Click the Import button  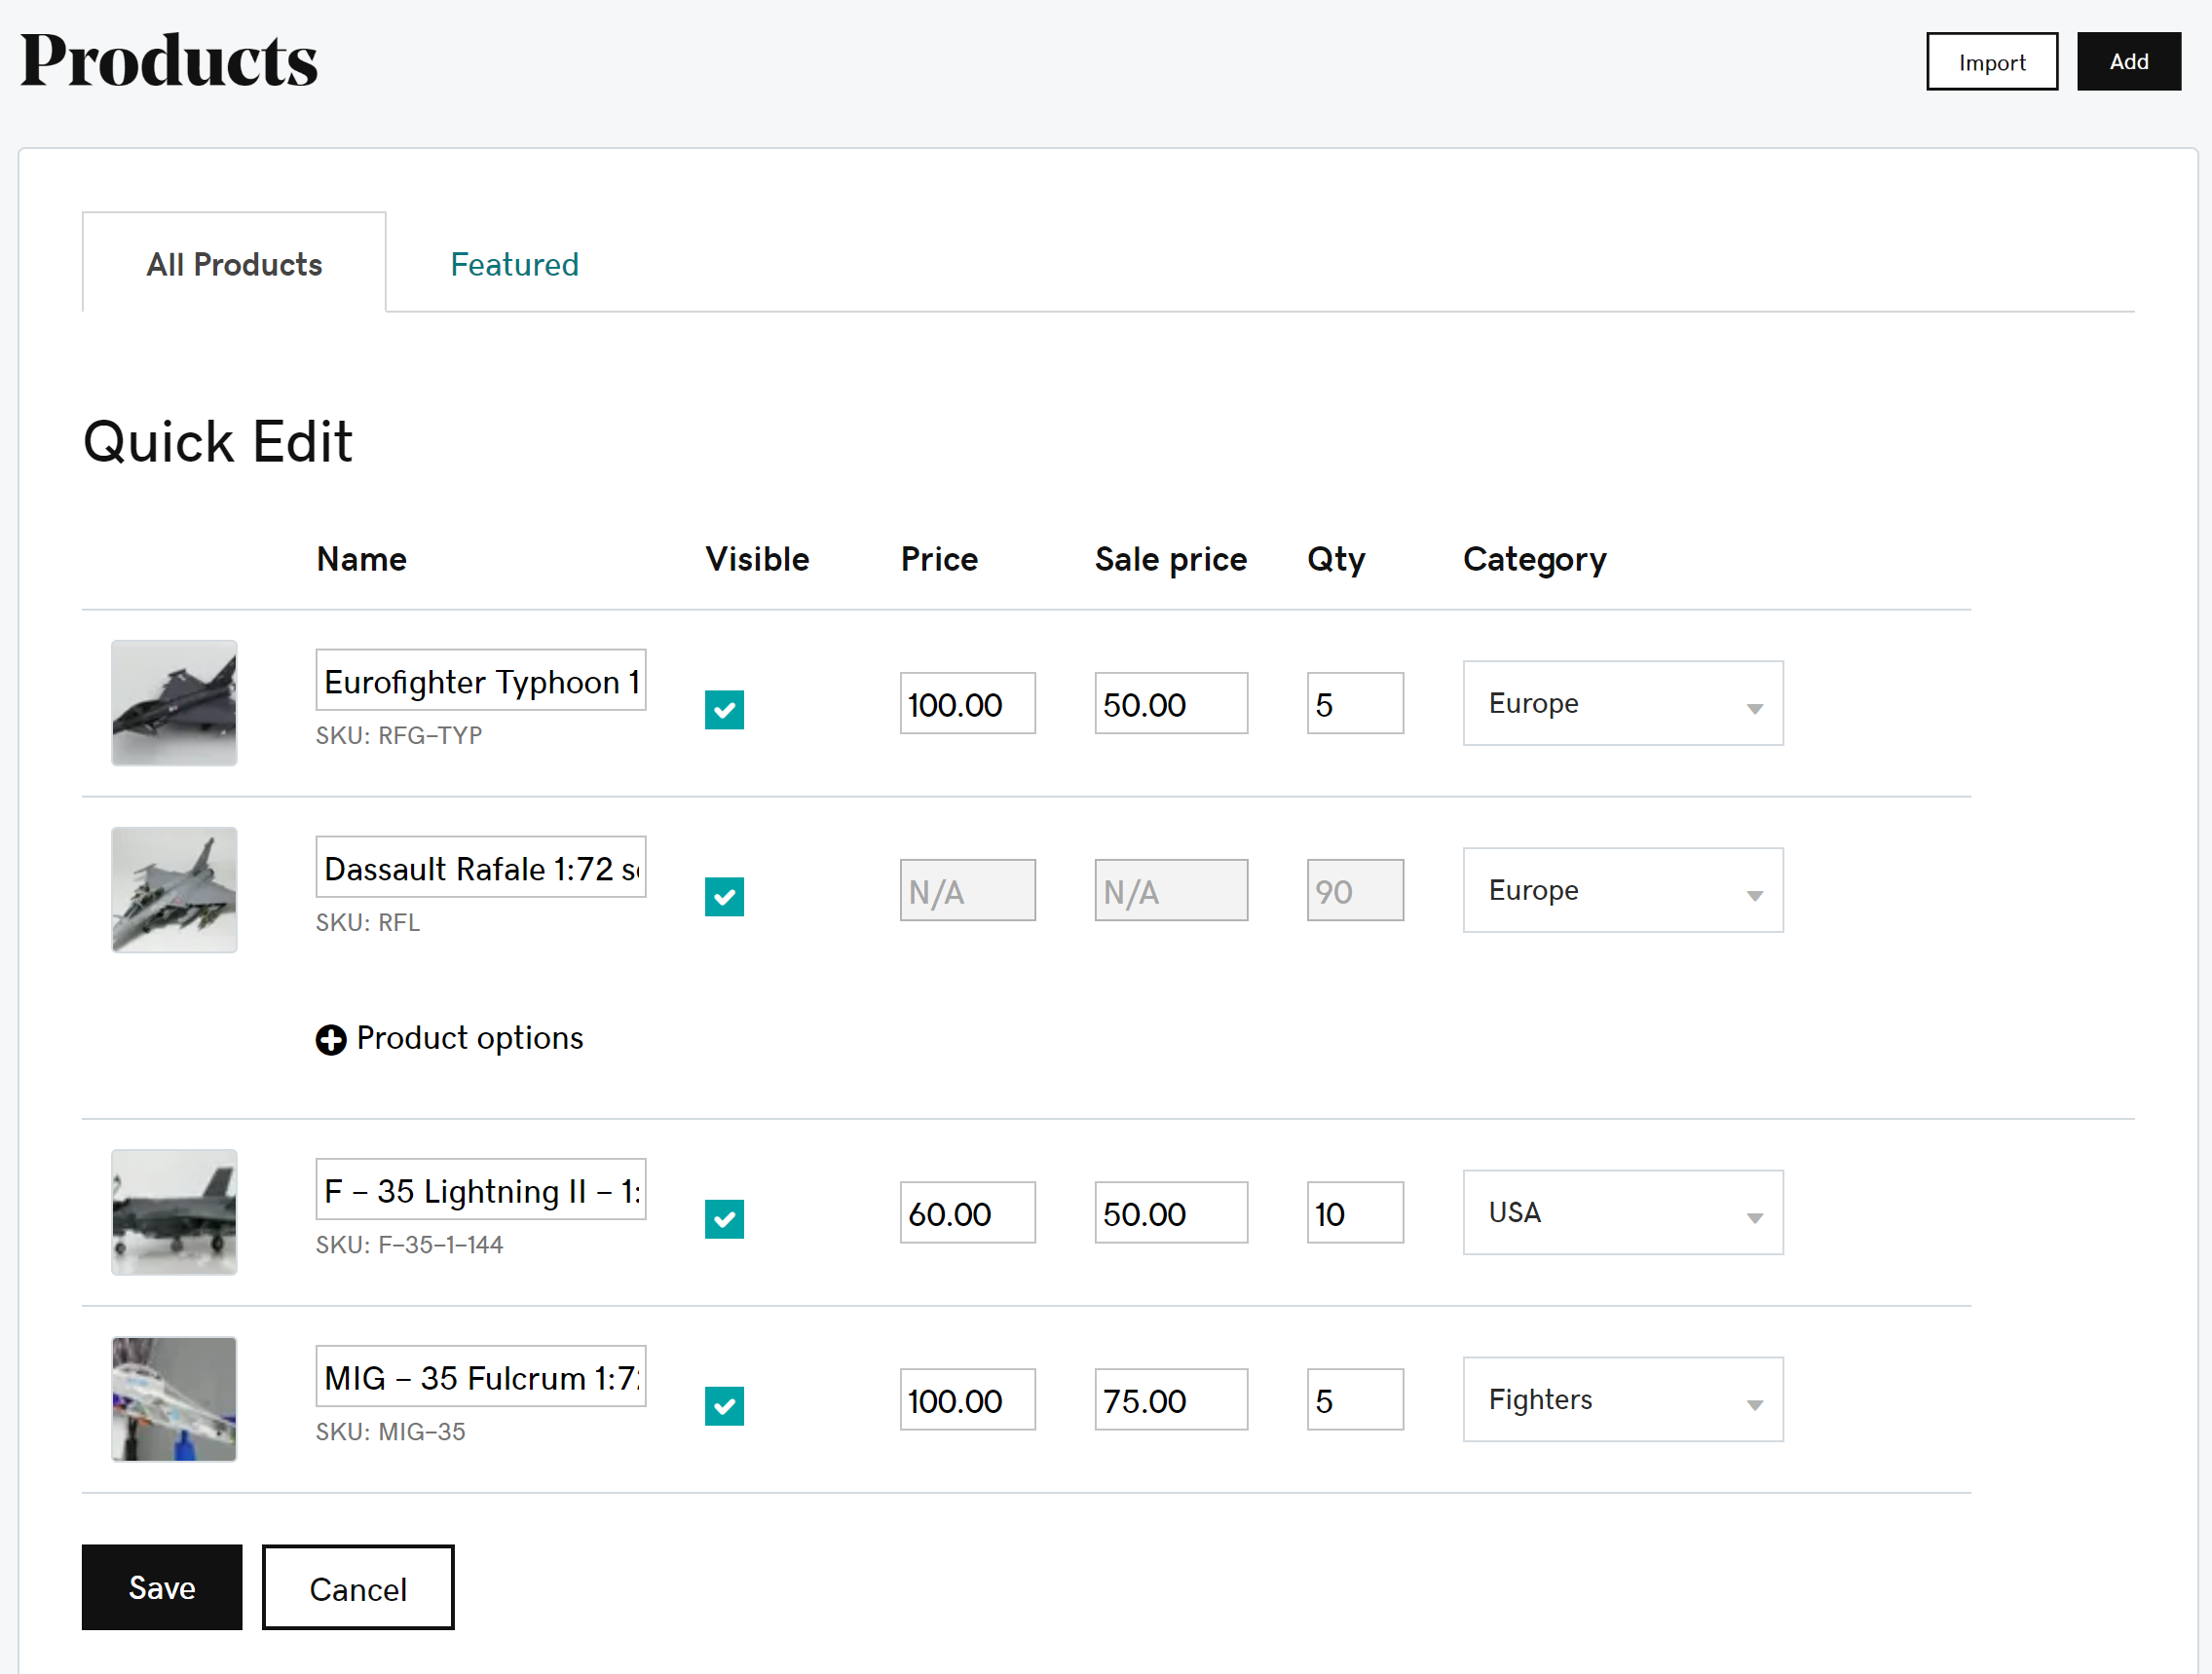point(1991,62)
